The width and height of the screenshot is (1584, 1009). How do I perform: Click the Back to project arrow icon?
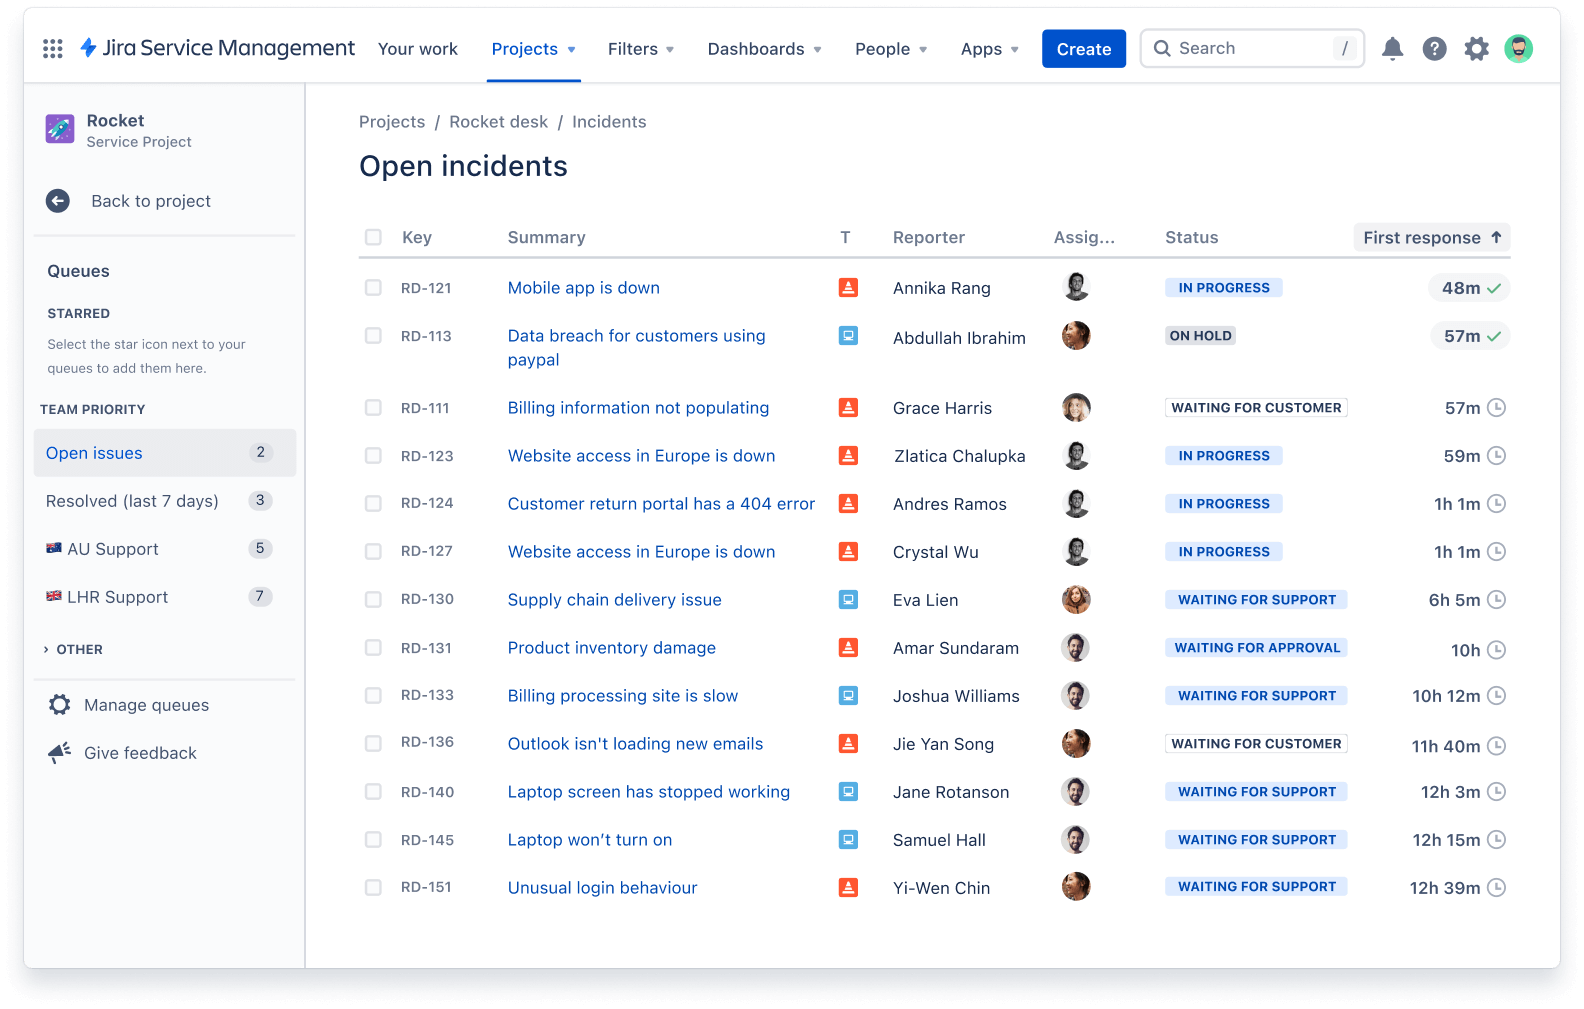coord(58,201)
